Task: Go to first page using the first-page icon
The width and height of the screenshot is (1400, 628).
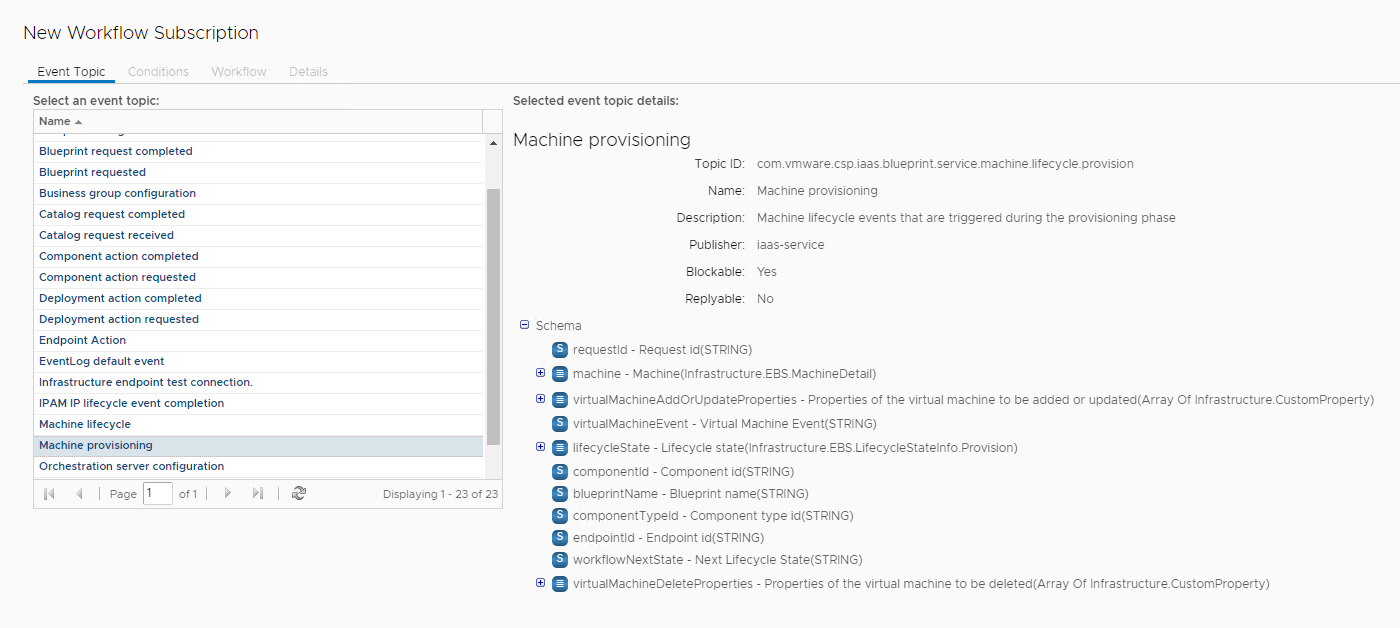Action: [48, 493]
